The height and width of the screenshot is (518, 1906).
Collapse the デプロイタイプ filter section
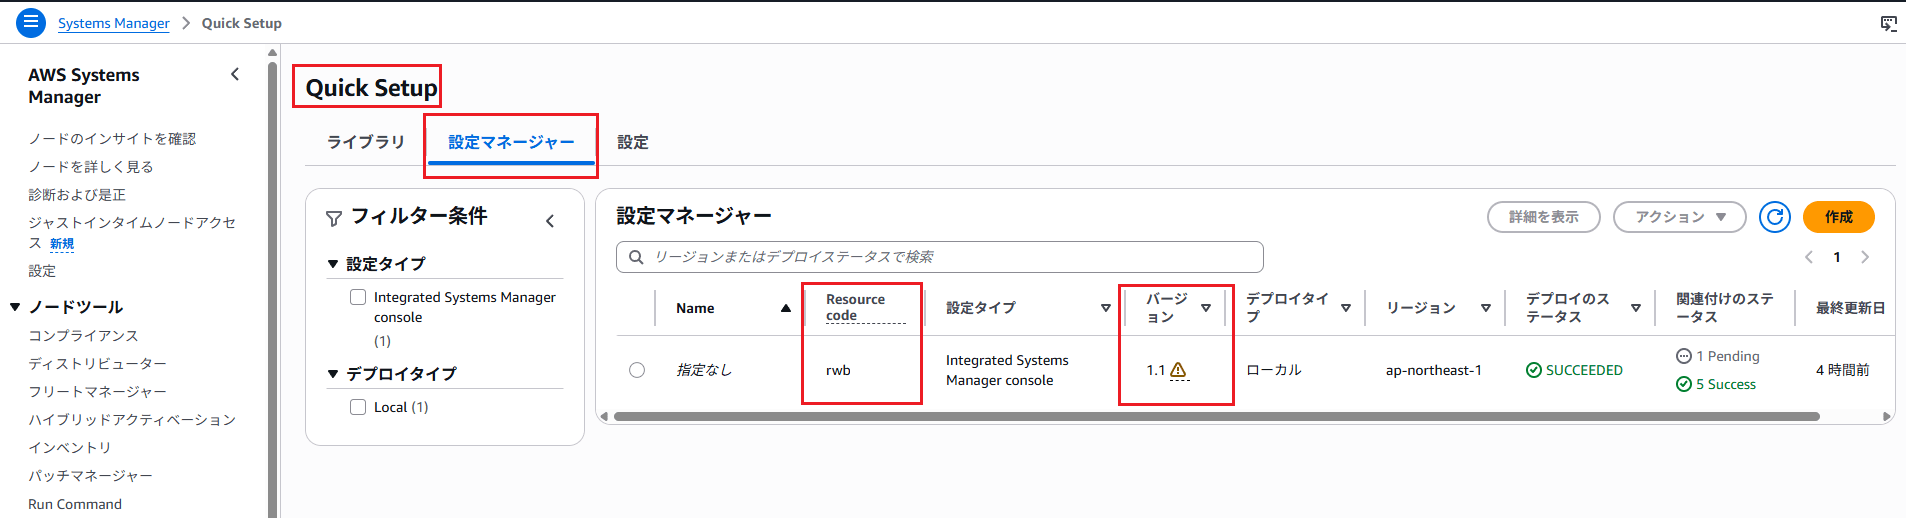click(x=333, y=374)
